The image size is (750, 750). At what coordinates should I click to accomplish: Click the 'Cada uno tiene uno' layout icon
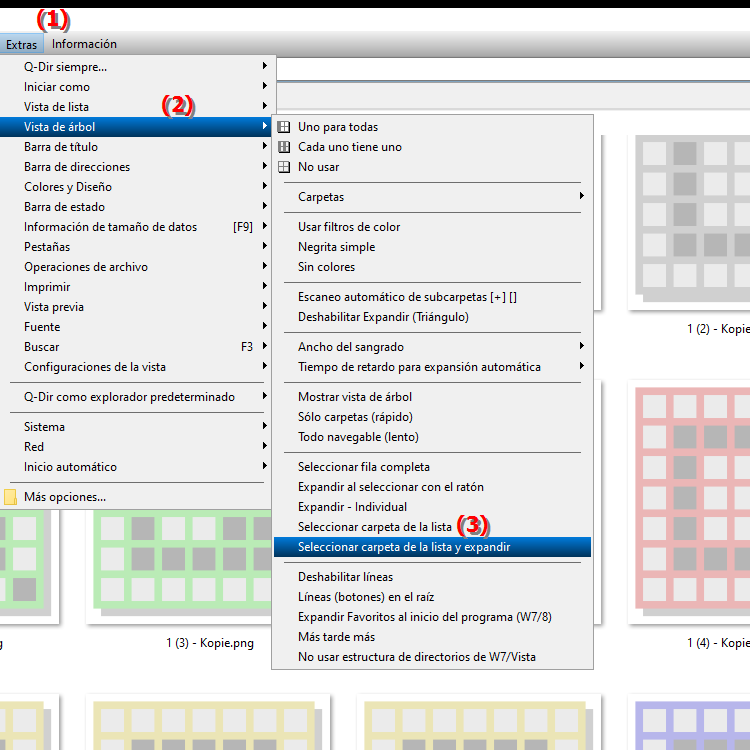pos(284,147)
